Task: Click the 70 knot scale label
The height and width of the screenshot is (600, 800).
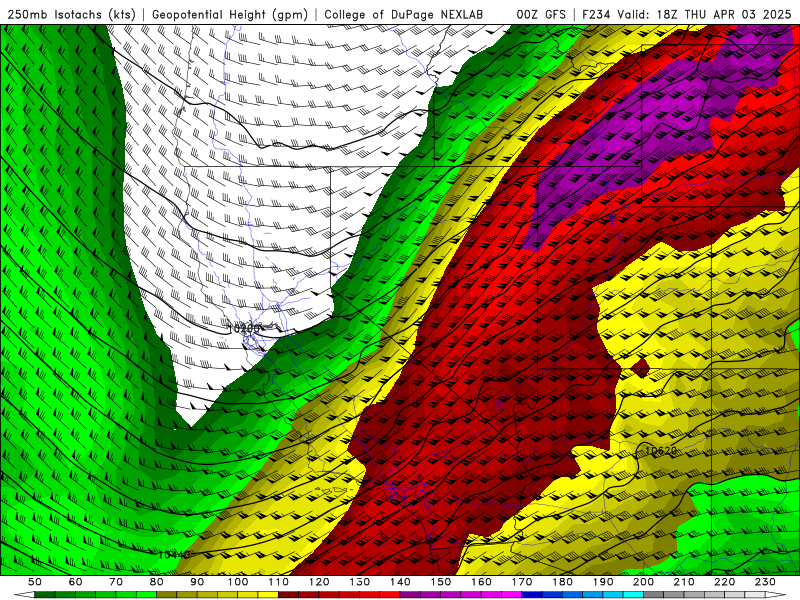Action: 116,582
